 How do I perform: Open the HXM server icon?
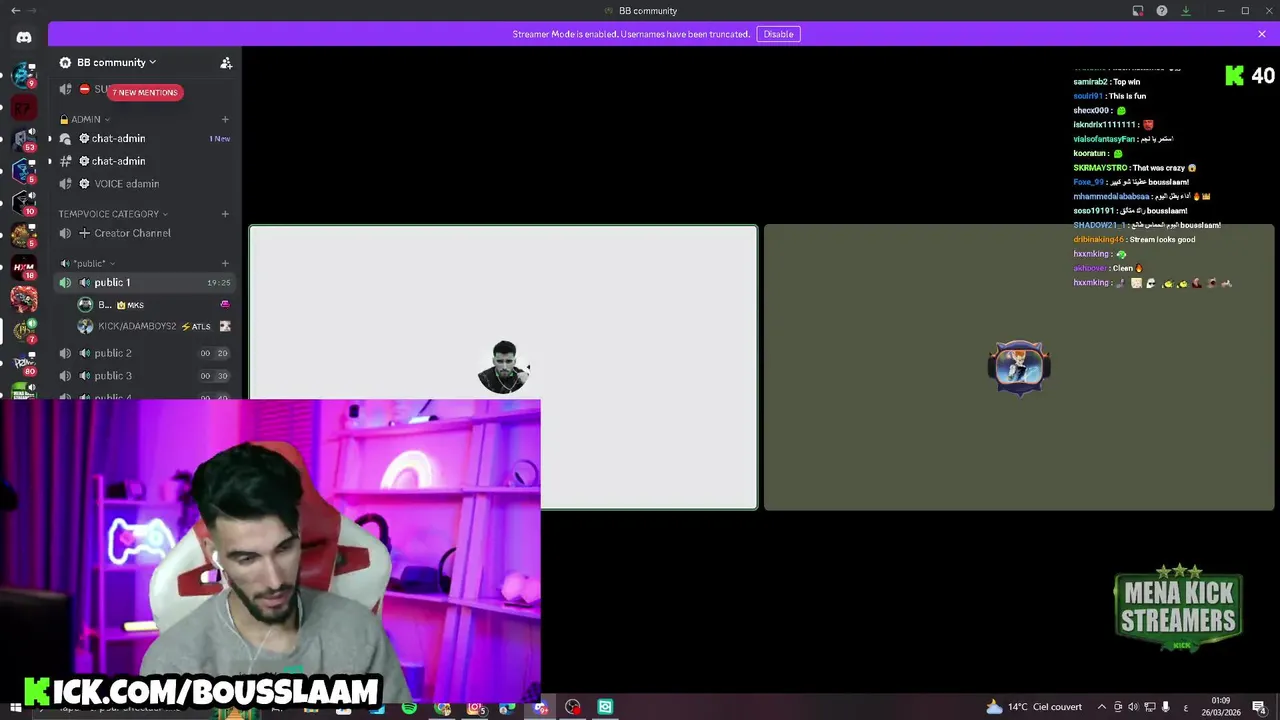[24, 266]
